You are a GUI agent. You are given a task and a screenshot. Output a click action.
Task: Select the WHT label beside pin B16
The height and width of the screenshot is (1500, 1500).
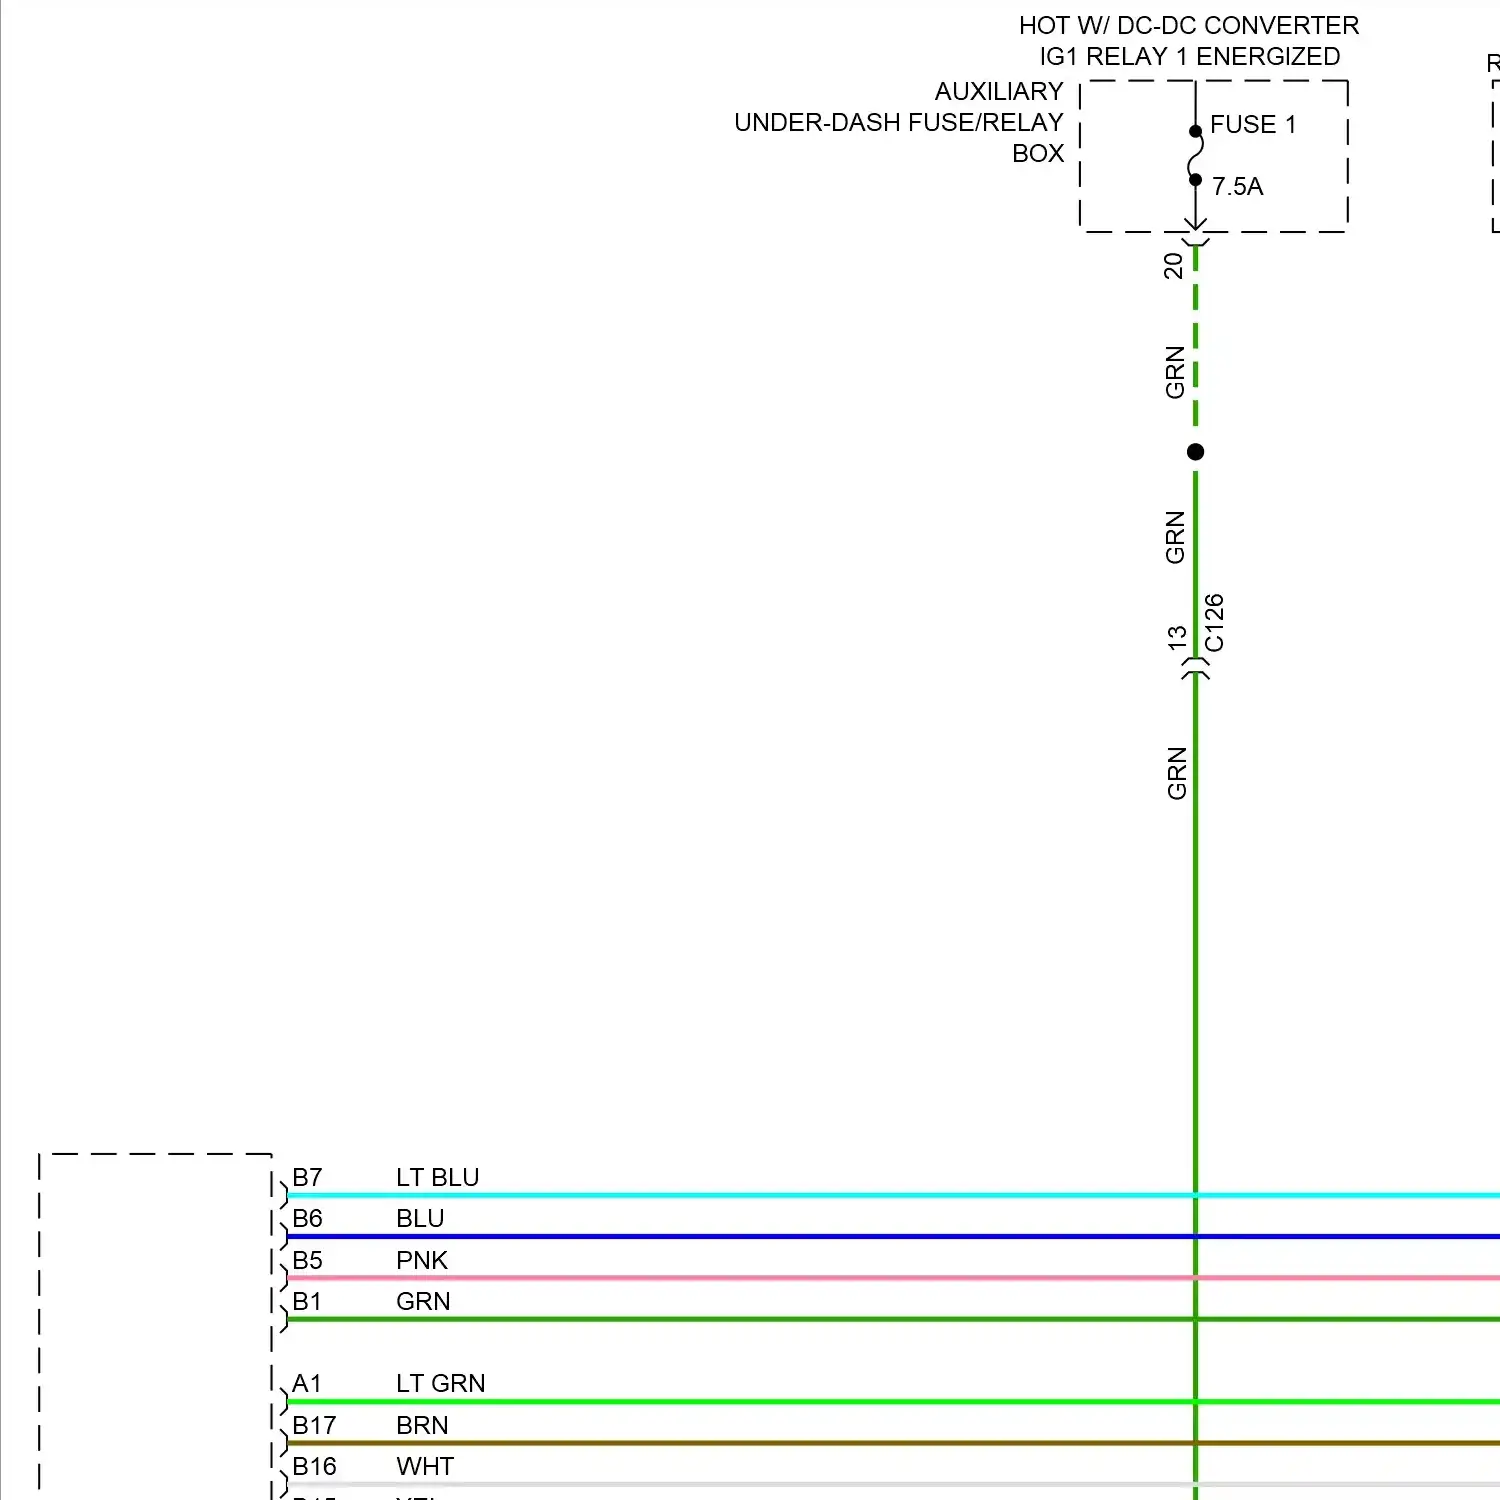425,1467
